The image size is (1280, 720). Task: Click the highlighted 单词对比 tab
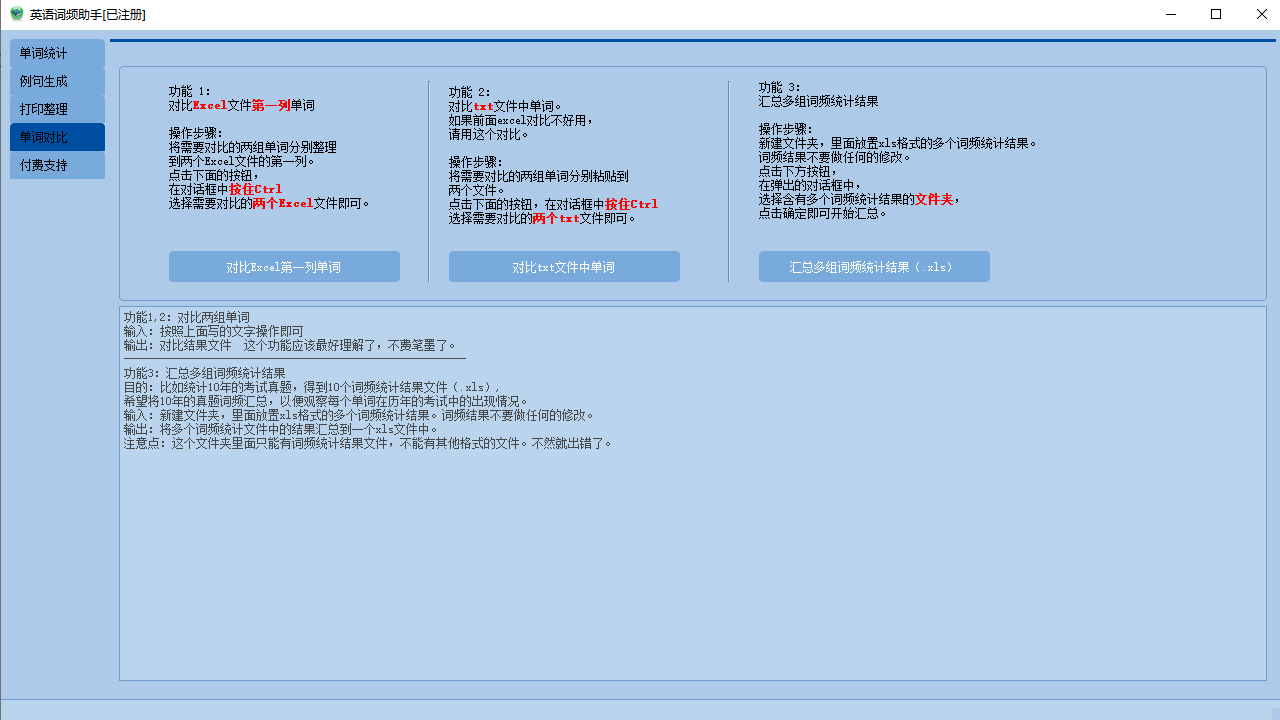point(56,137)
